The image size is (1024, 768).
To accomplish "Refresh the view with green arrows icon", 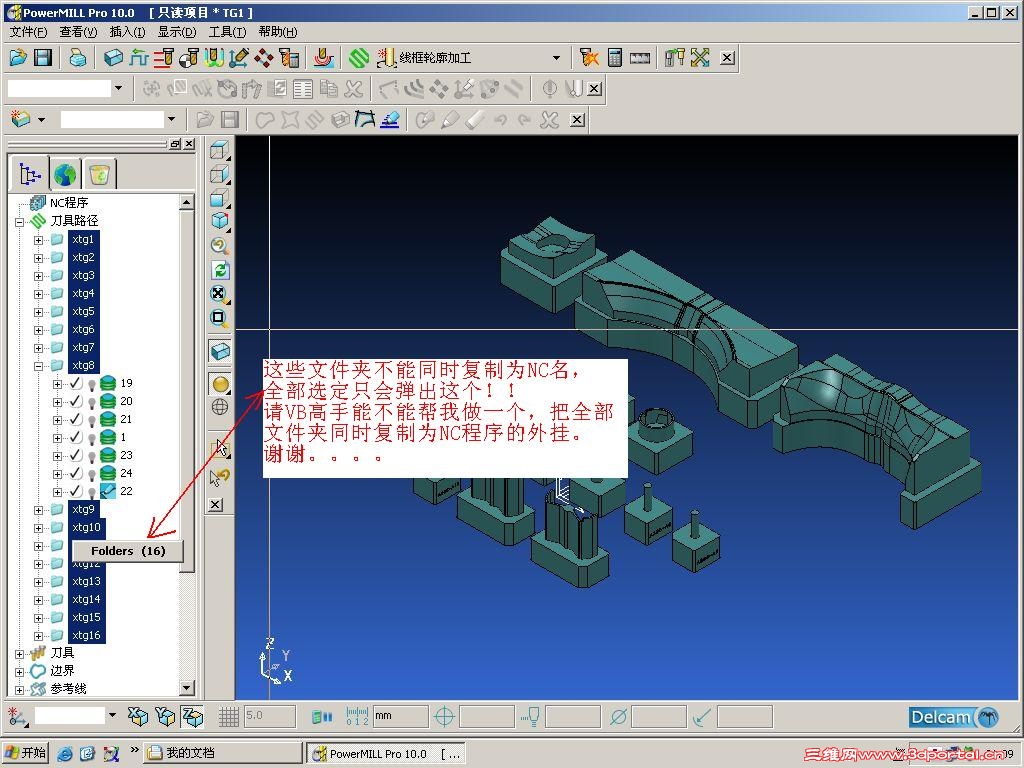I will [220, 270].
